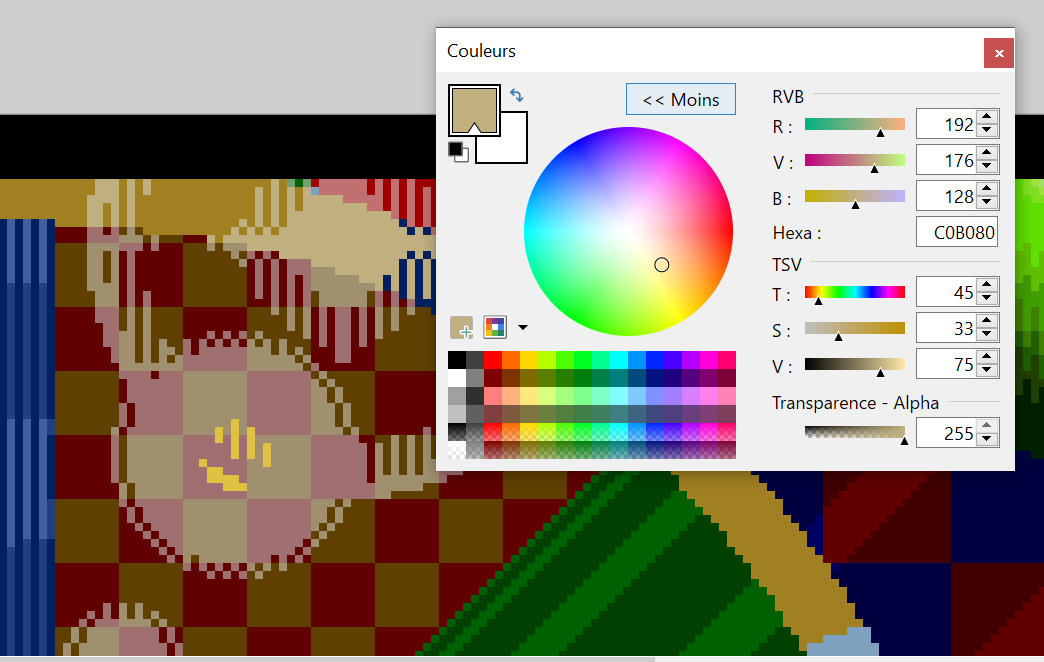The width and height of the screenshot is (1044, 662).
Task: Pick the cyan swatch in top row
Action: (619, 360)
